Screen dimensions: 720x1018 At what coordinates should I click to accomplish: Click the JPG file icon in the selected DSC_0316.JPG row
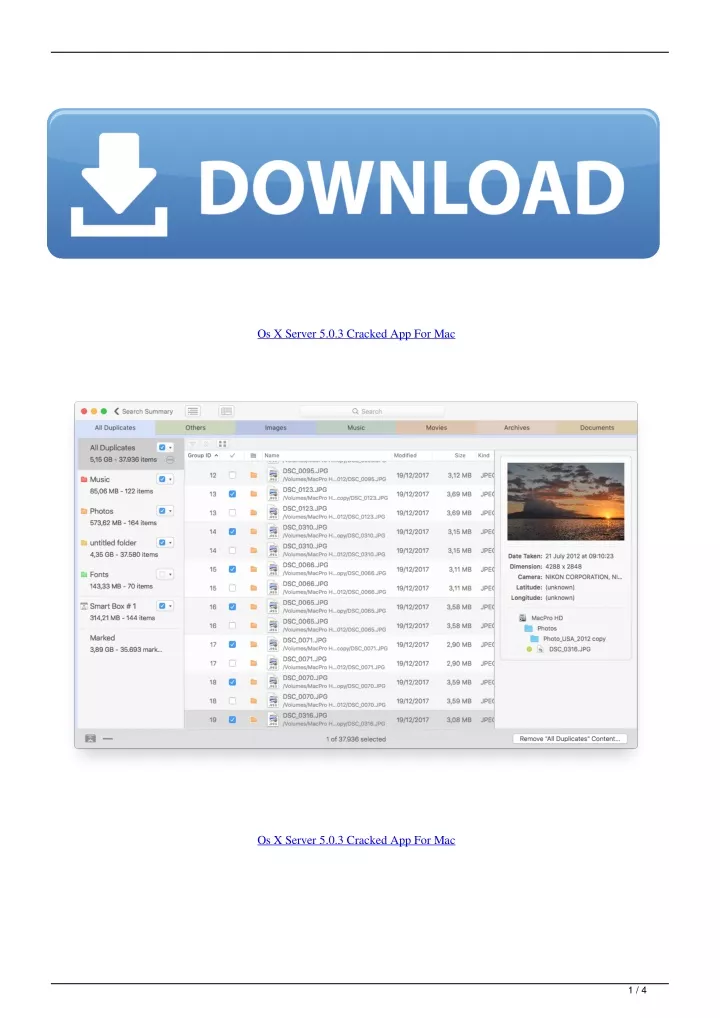pyautogui.click(x=273, y=719)
